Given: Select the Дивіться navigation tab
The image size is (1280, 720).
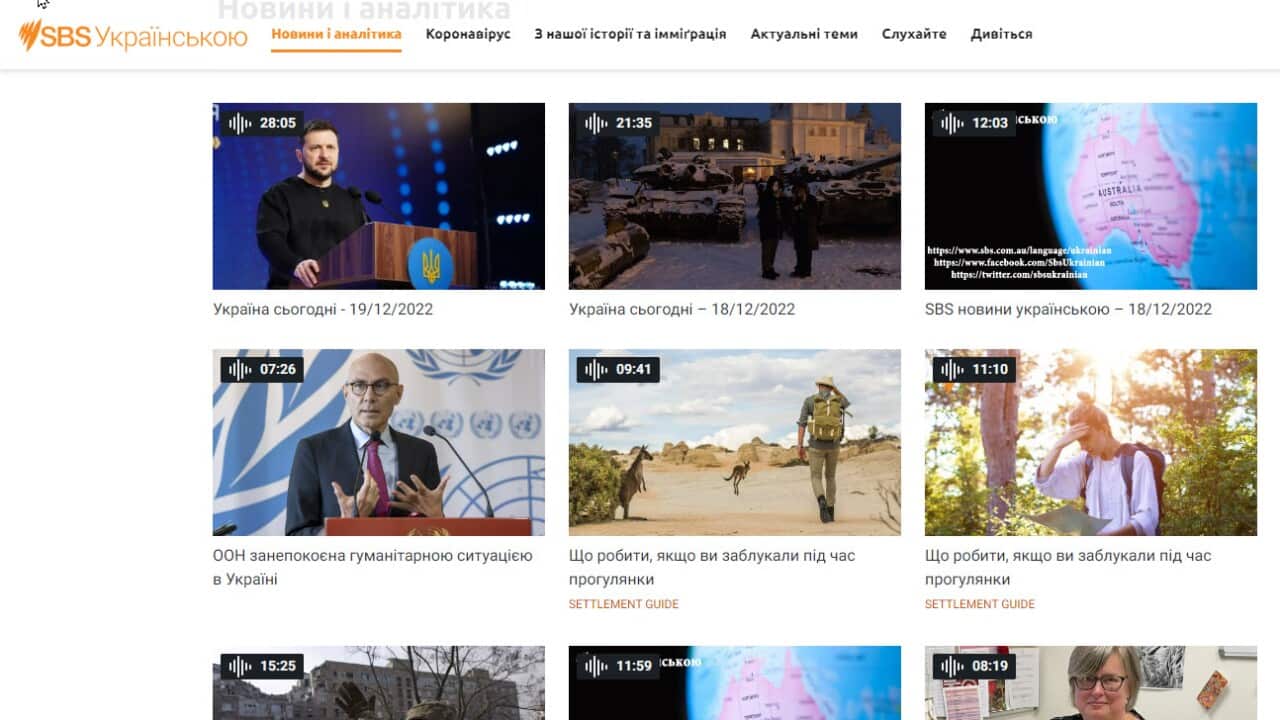Looking at the screenshot, I should pos(1000,34).
